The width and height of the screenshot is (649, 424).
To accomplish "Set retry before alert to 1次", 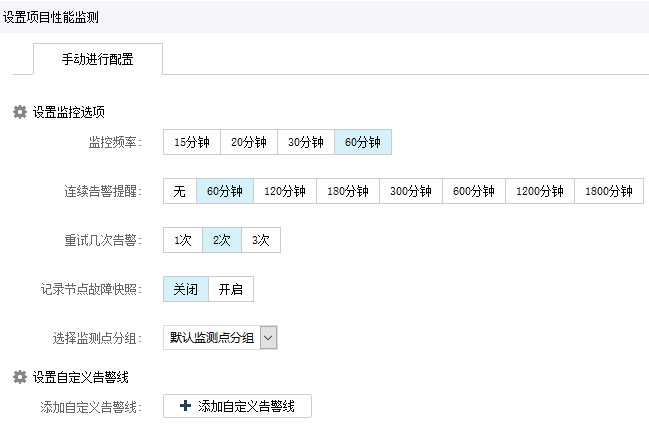I will (x=182, y=240).
